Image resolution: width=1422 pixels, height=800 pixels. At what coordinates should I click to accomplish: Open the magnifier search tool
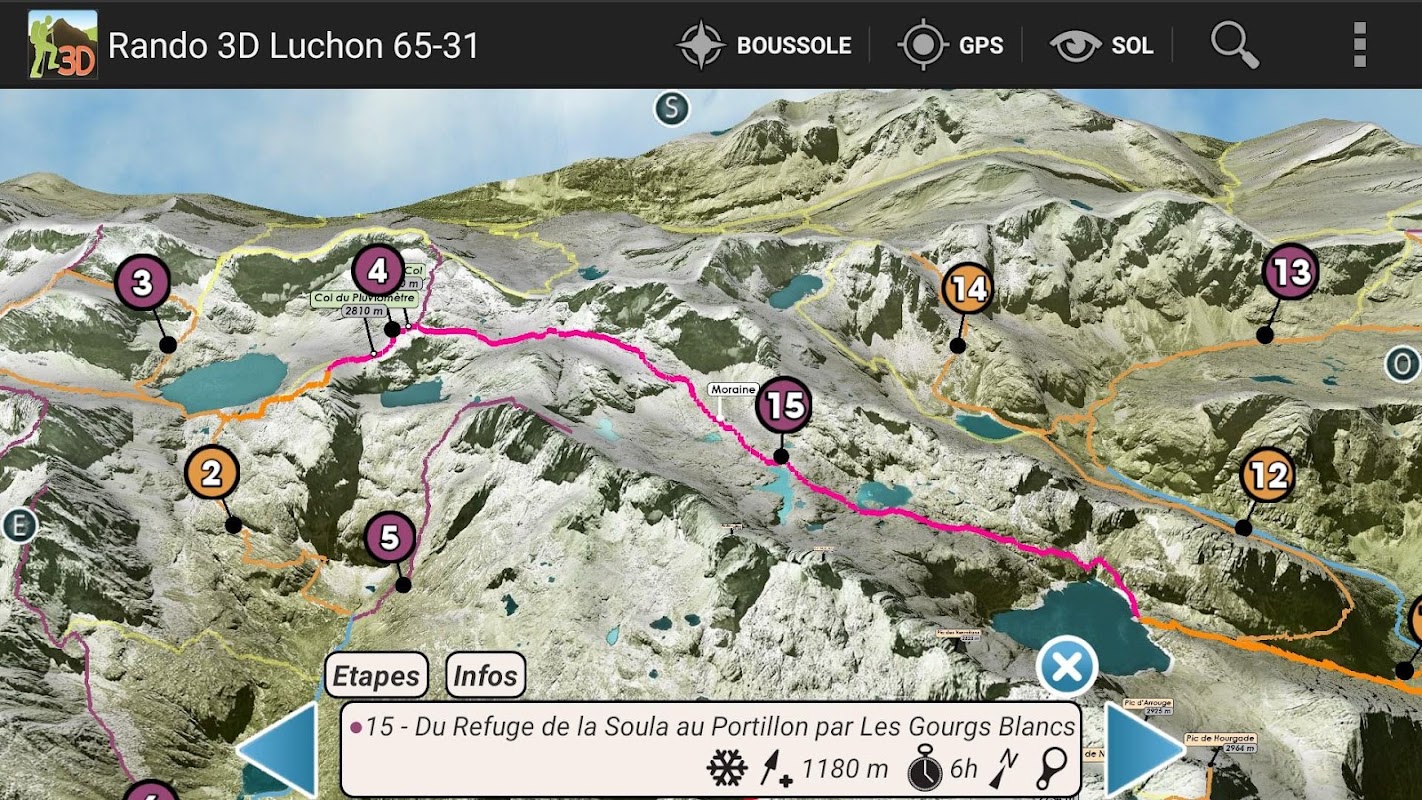(1234, 45)
